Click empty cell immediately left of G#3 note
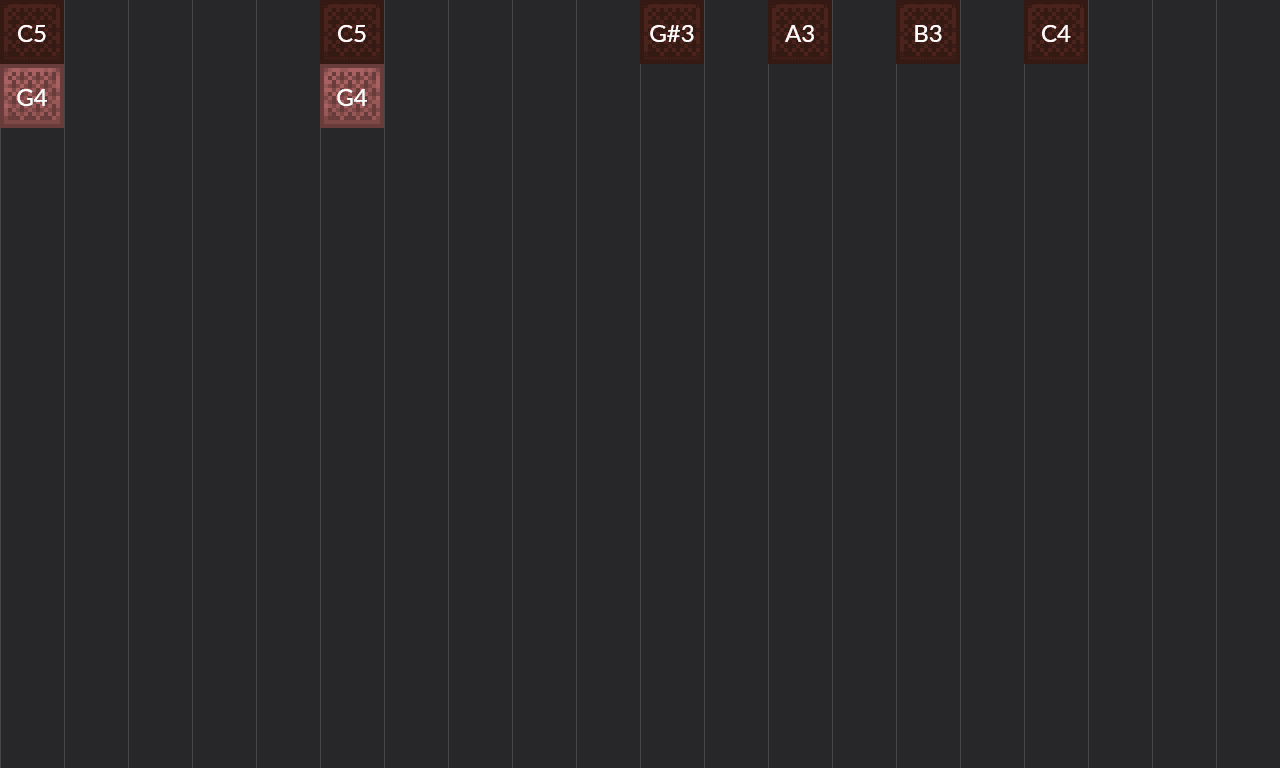The width and height of the screenshot is (1280, 768). pyautogui.click(x=608, y=32)
